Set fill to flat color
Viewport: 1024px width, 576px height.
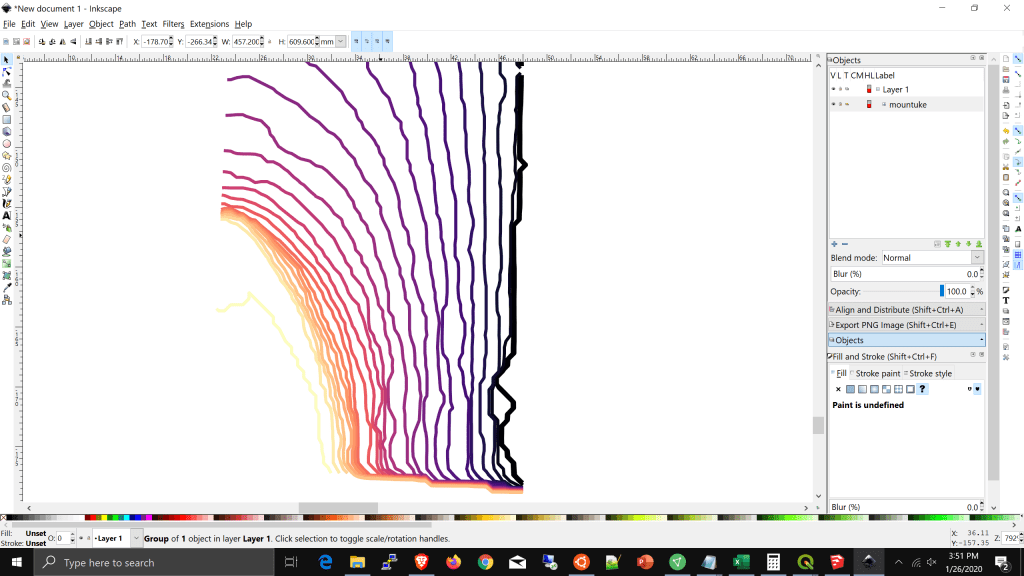click(850, 389)
